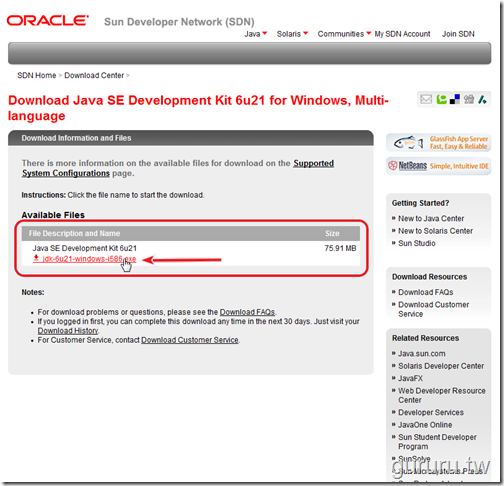Go to Download Center breadcrumb
504x486 pixels.
[x=94, y=75]
